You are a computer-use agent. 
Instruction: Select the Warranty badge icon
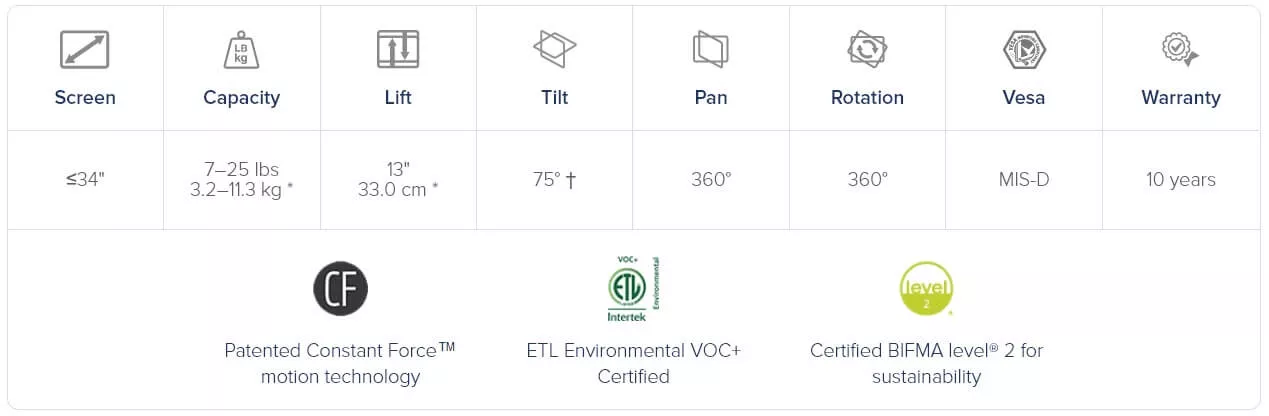(1180, 50)
